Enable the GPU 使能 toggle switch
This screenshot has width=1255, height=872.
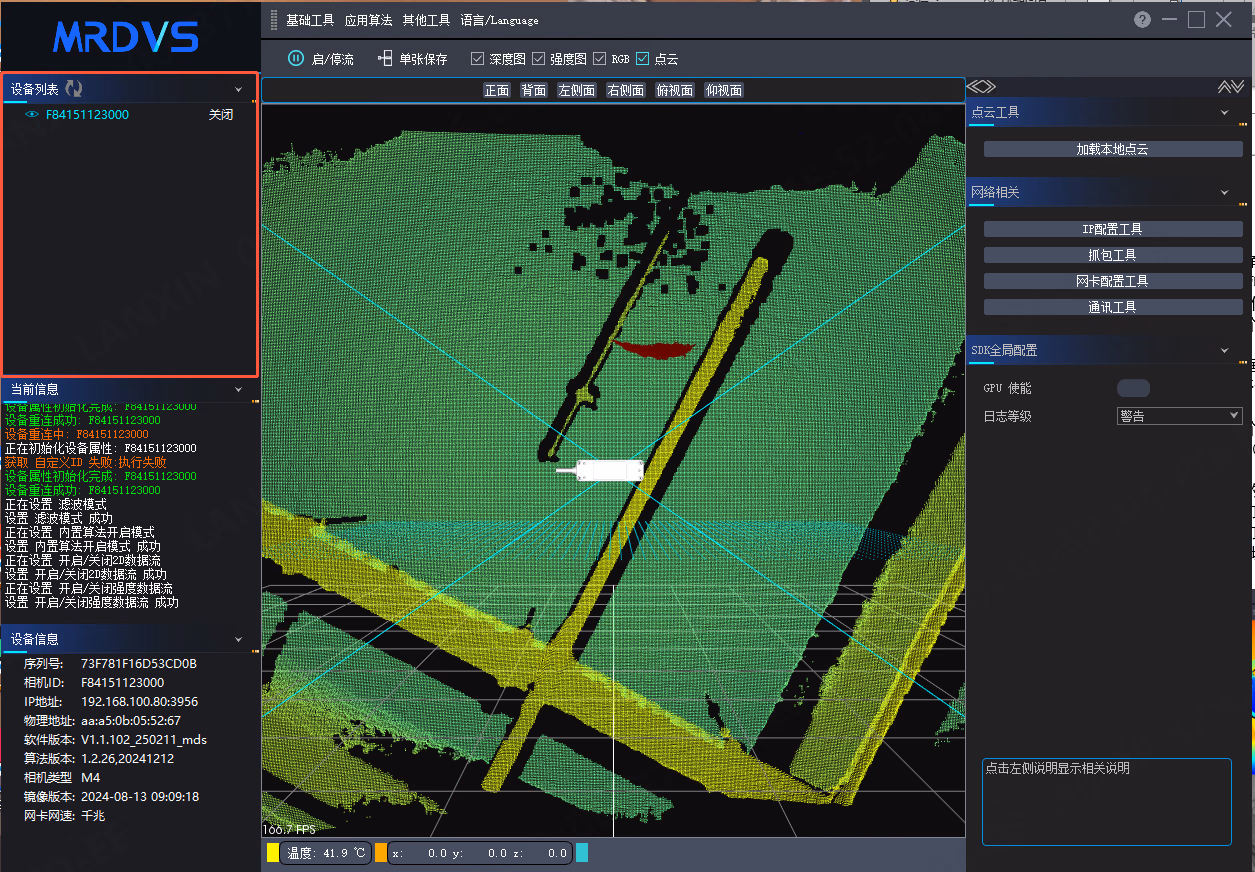tap(1133, 388)
